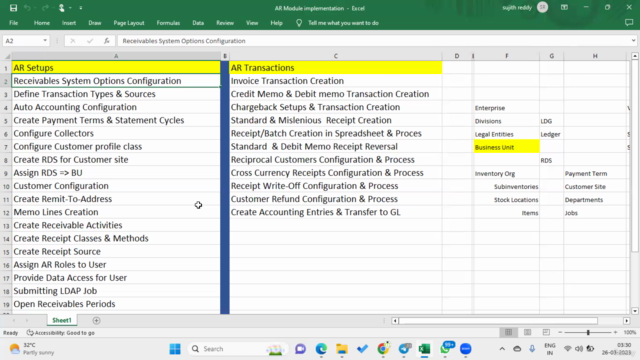Open the Data ribbon tab

coord(198,23)
